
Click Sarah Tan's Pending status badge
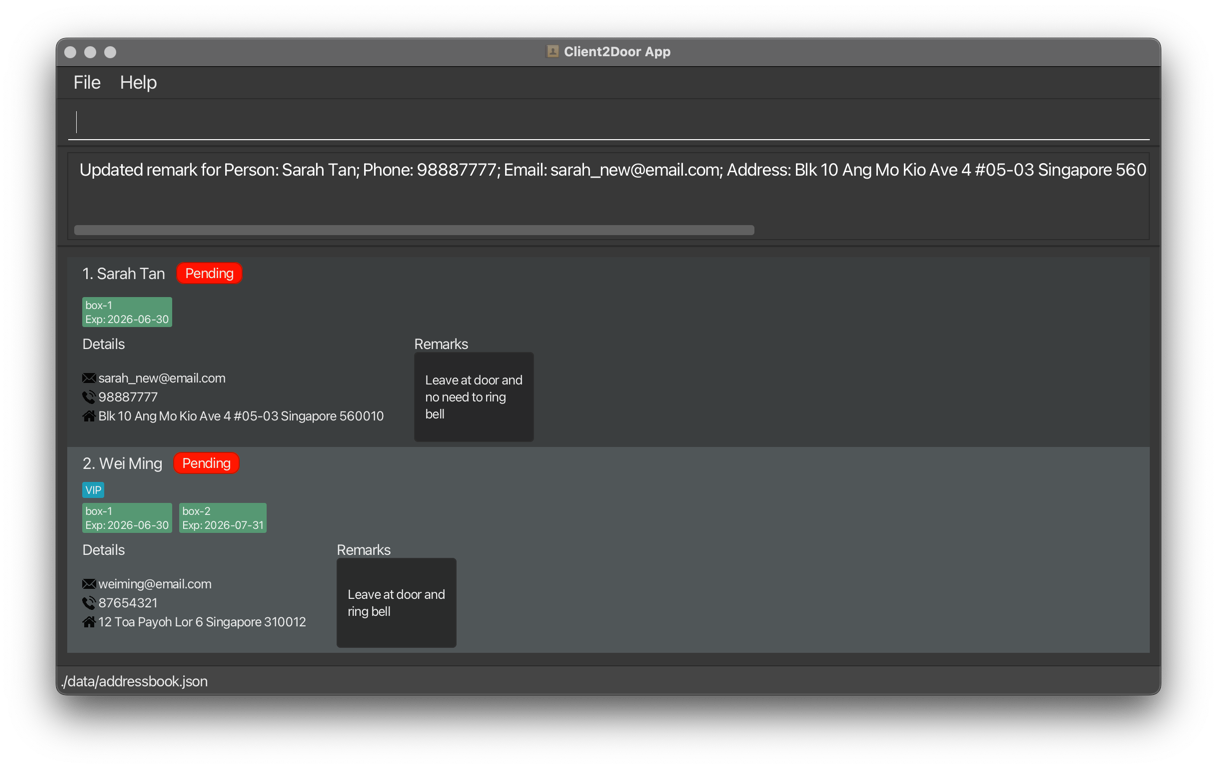point(209,273)
